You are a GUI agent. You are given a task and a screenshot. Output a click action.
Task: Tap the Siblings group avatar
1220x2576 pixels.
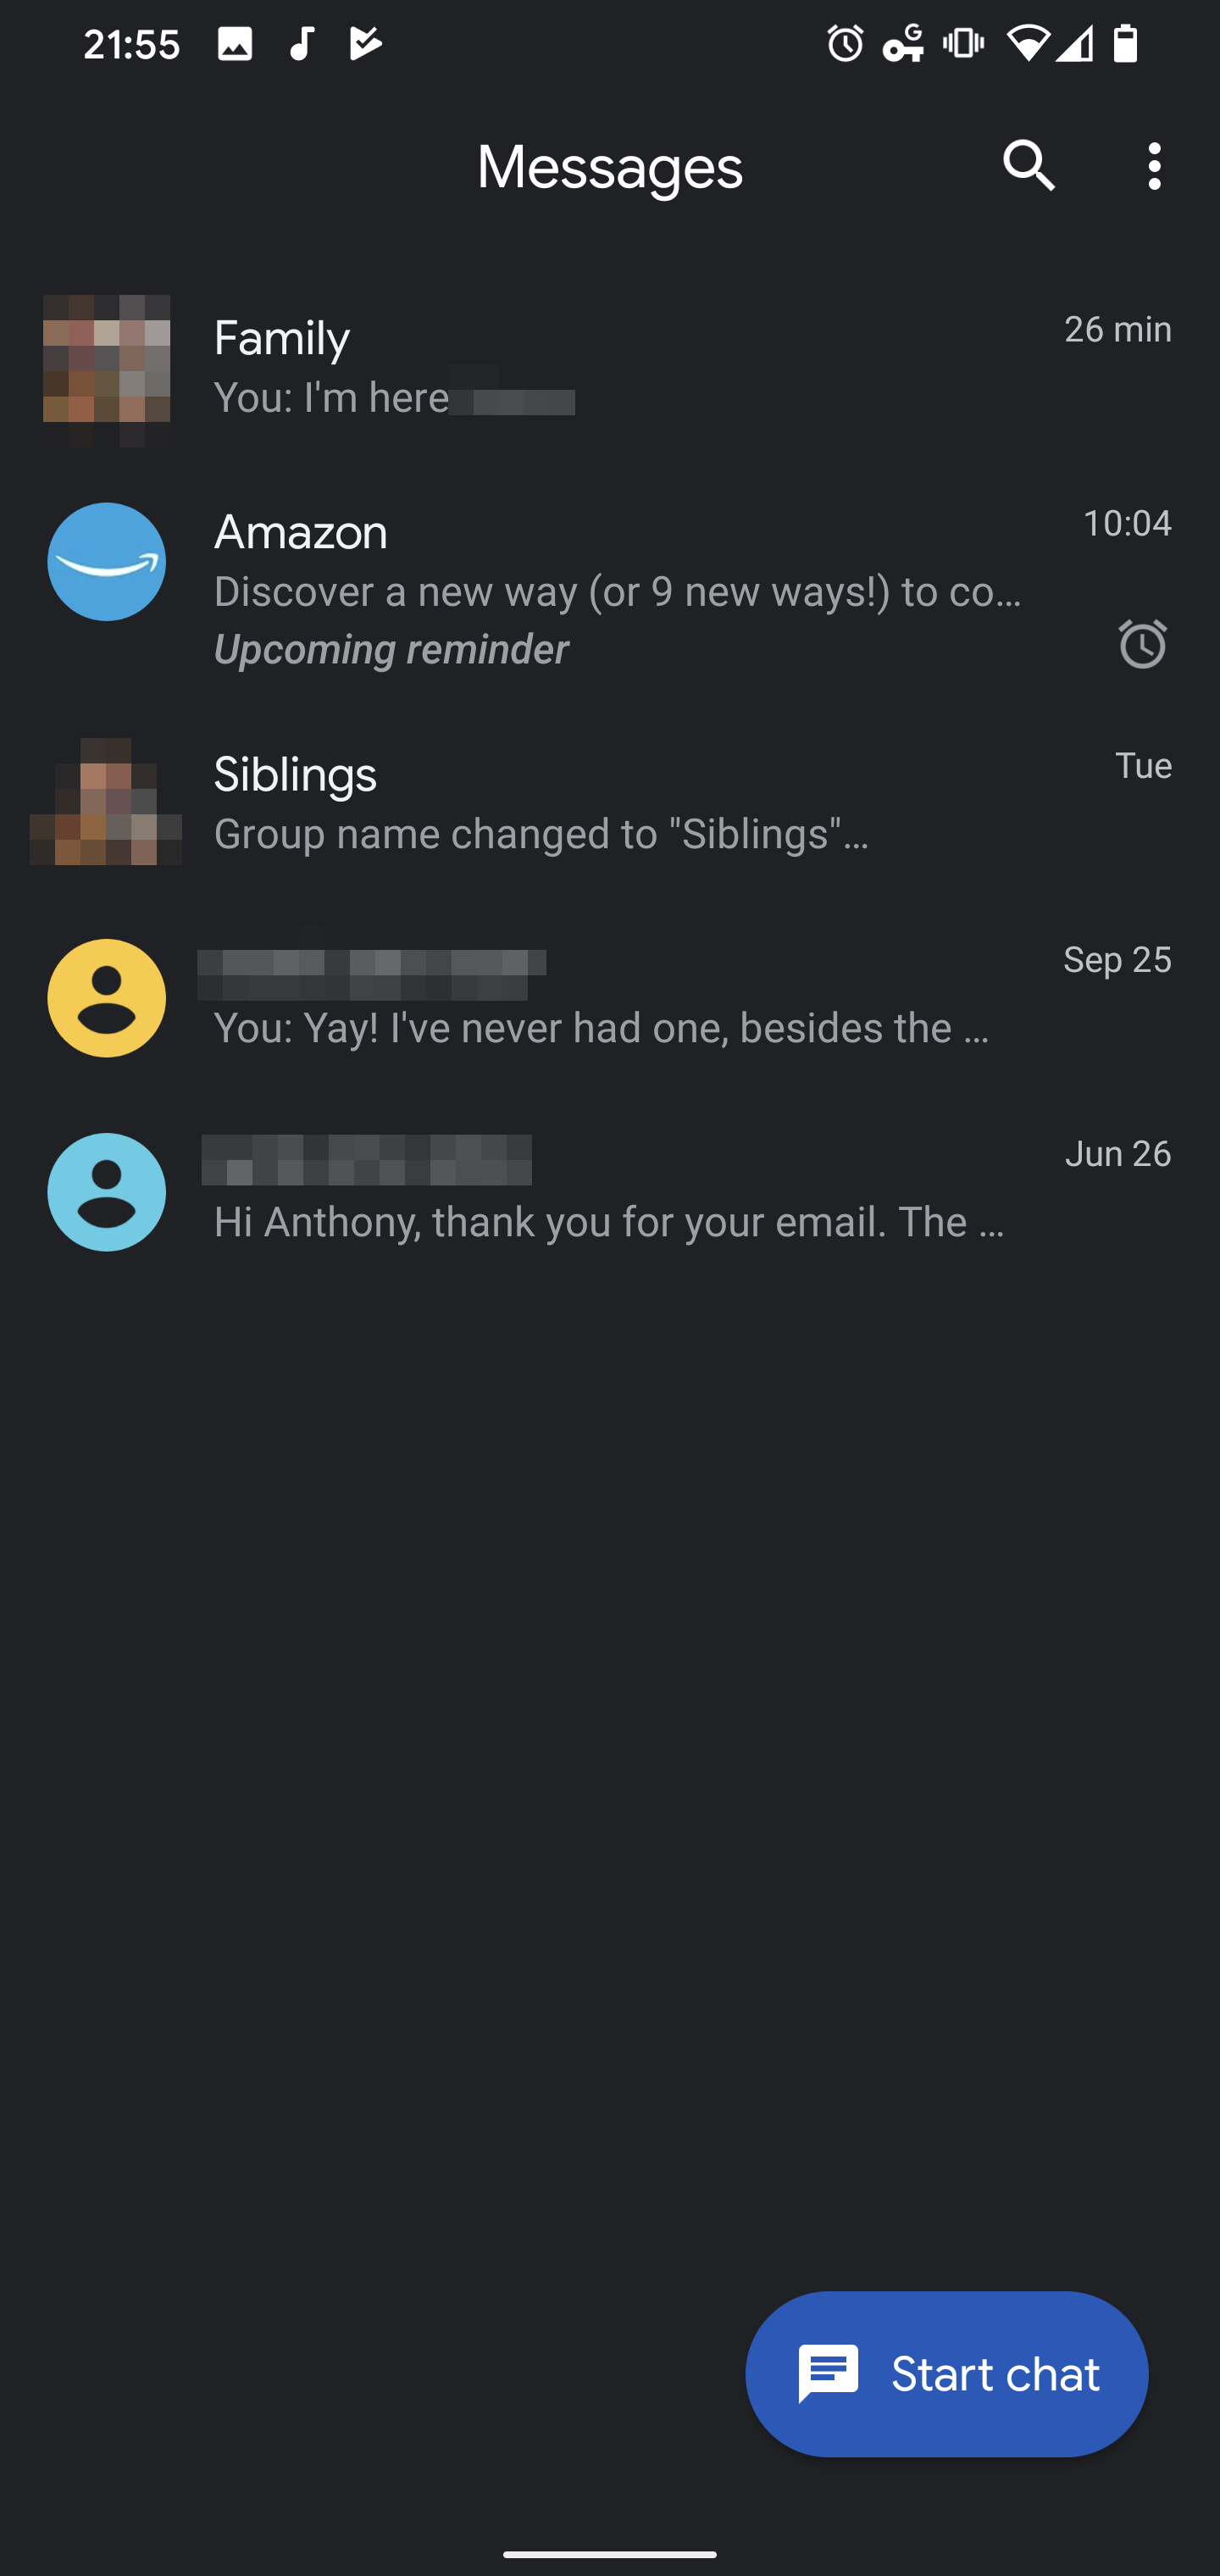tap(107, 802)
